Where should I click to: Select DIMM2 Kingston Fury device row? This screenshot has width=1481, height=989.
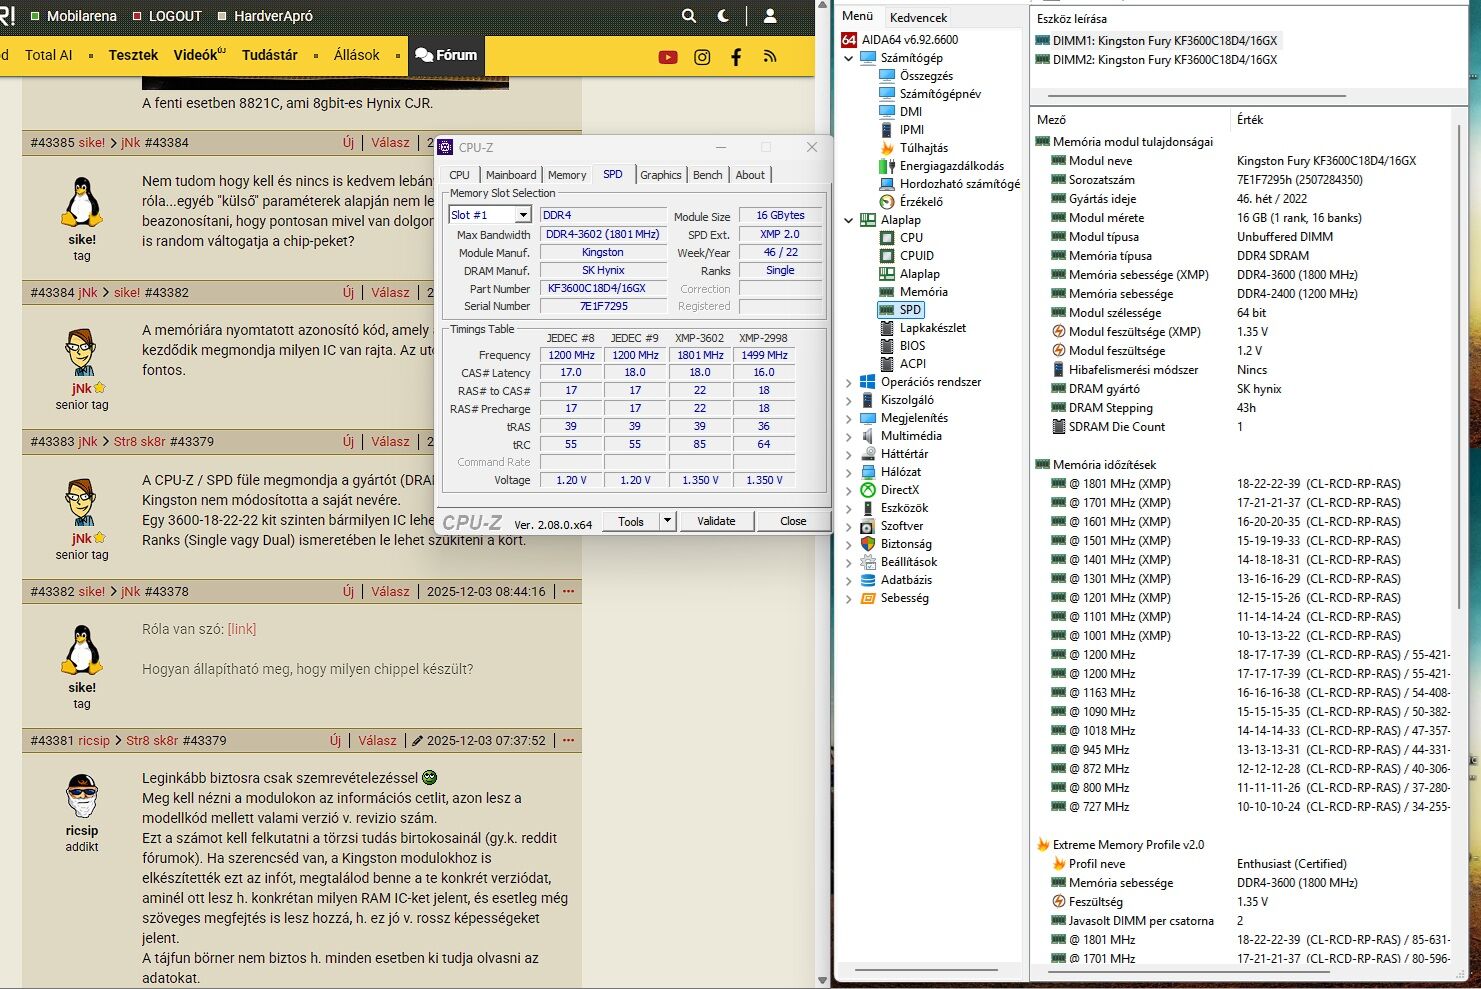click(x=1157, y=60)
